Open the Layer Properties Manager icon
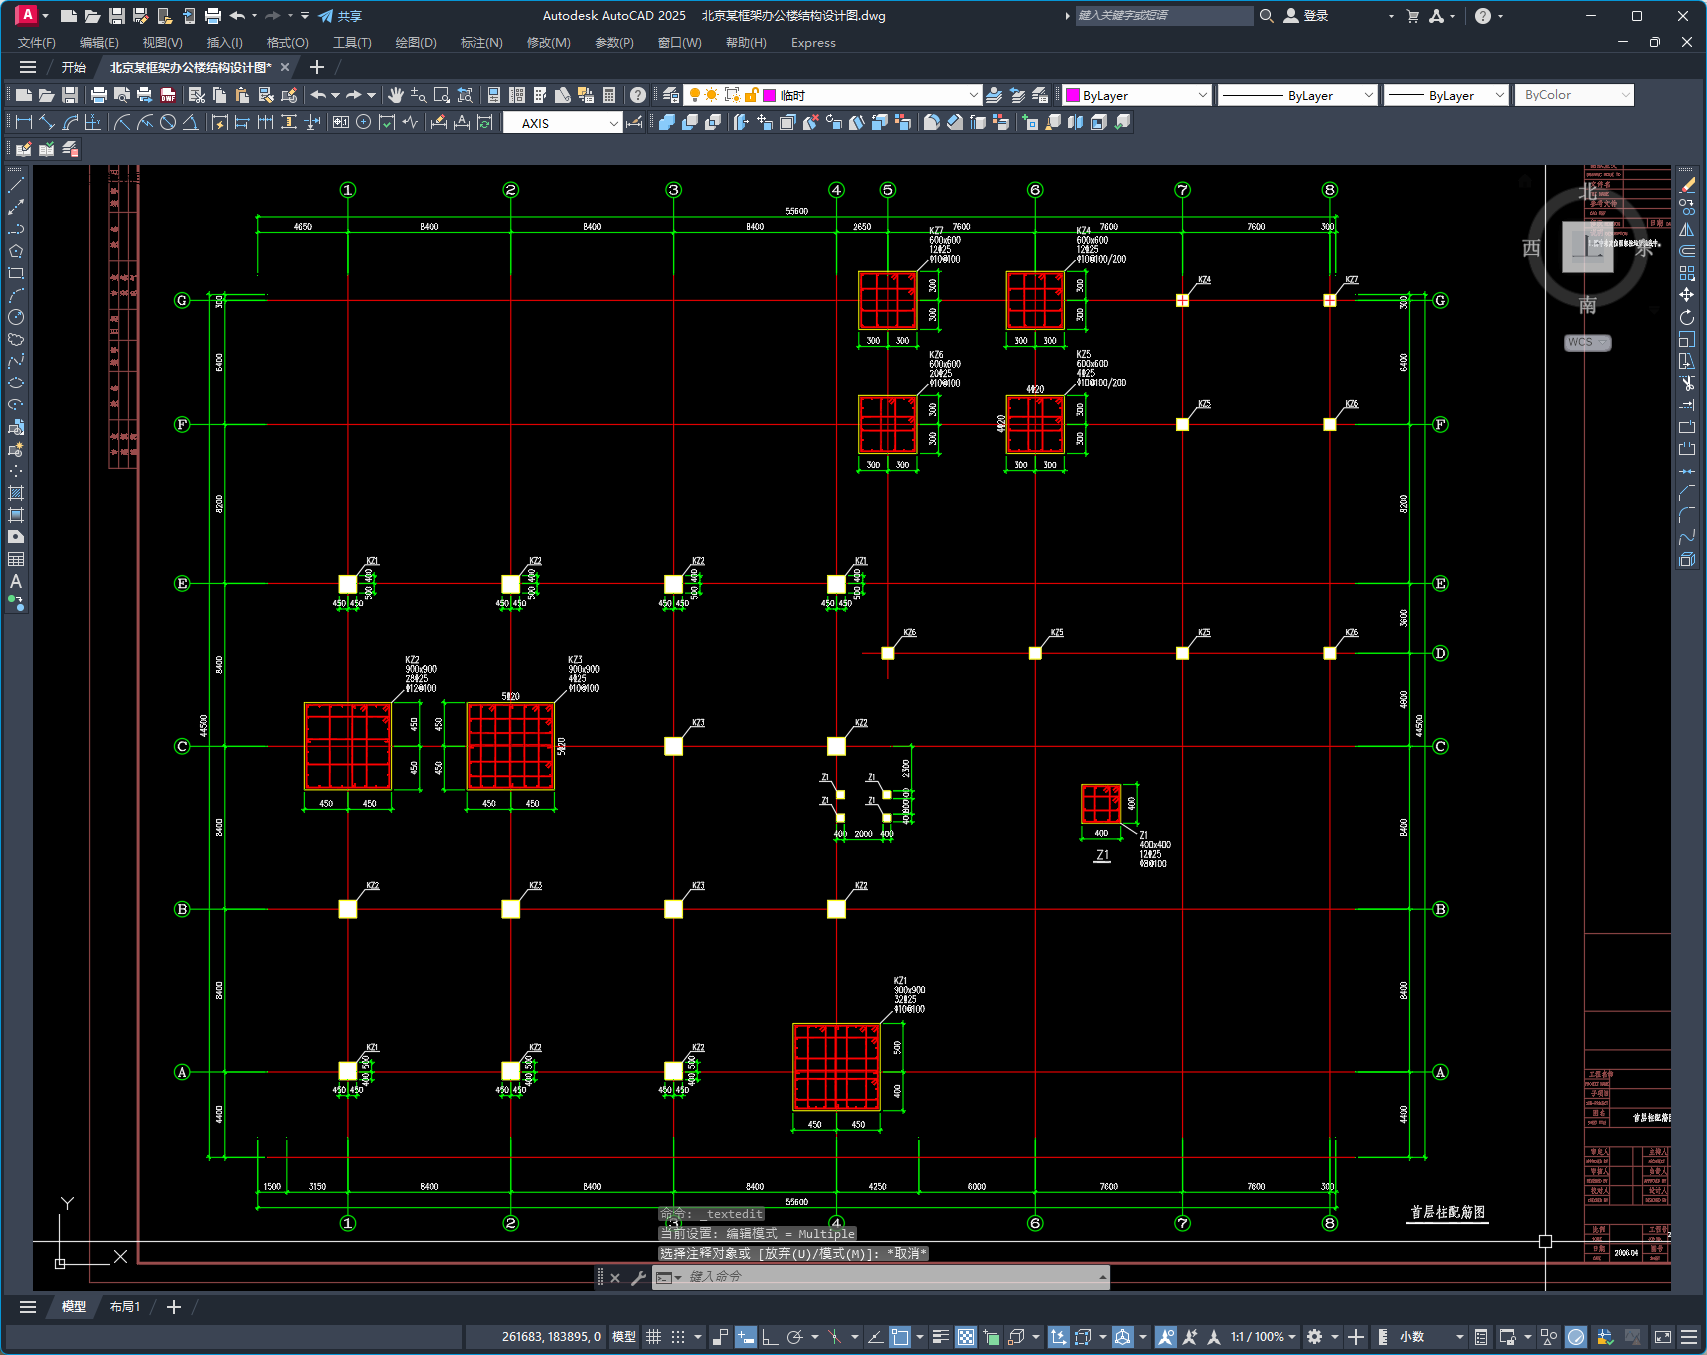 pos(671,95)
